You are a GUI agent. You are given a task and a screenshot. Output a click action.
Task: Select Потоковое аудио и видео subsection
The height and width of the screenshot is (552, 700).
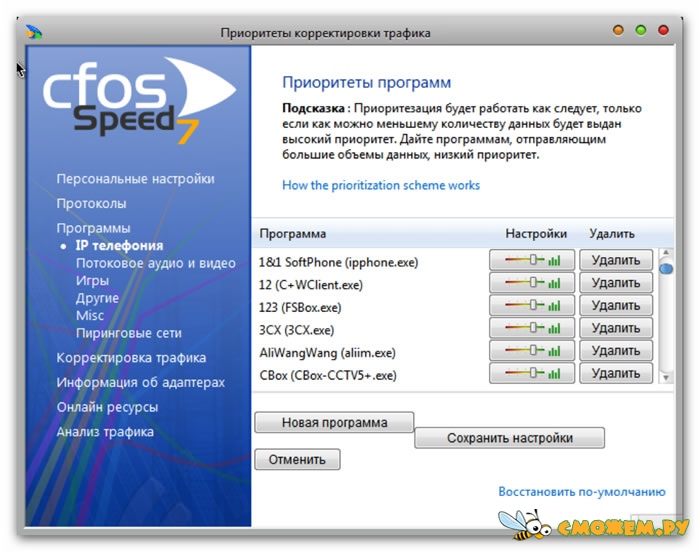pos(156,263)
